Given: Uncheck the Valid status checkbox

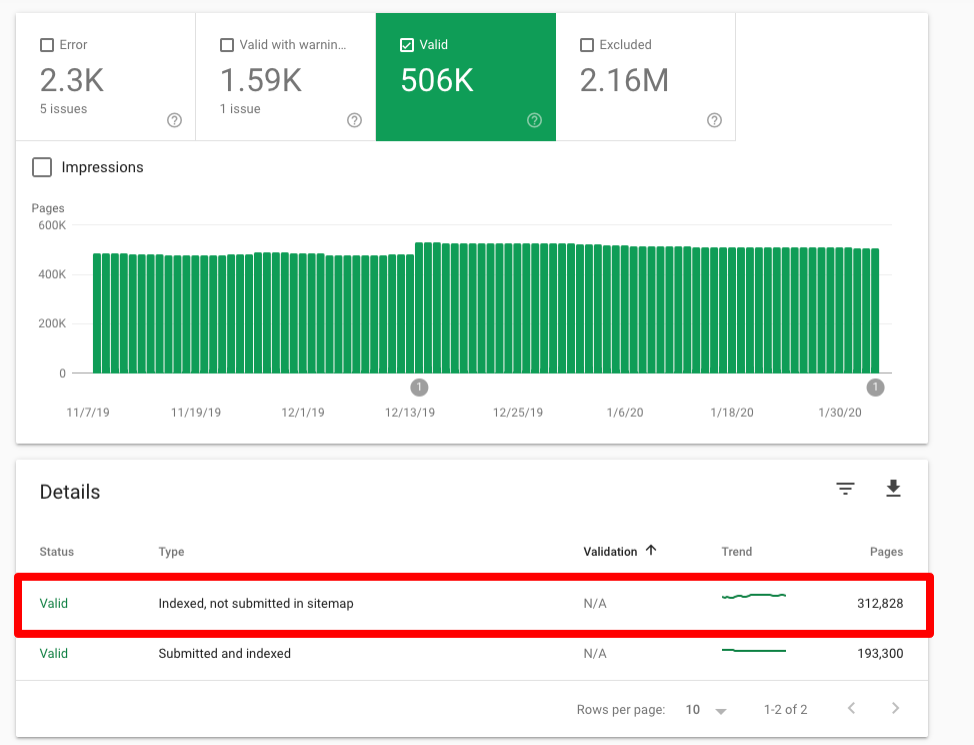Looking at the screenshot, I should (x=407, y=45).
